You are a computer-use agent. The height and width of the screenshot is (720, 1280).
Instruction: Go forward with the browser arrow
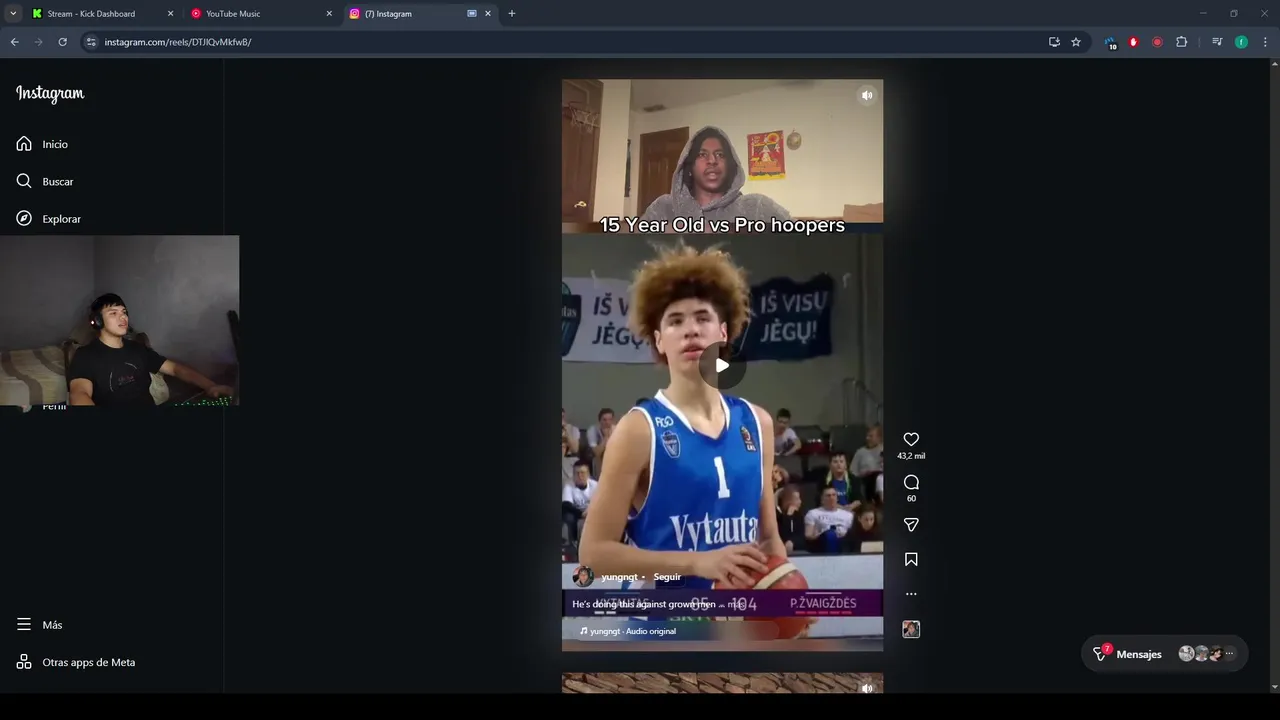click(x=38, y=42)
